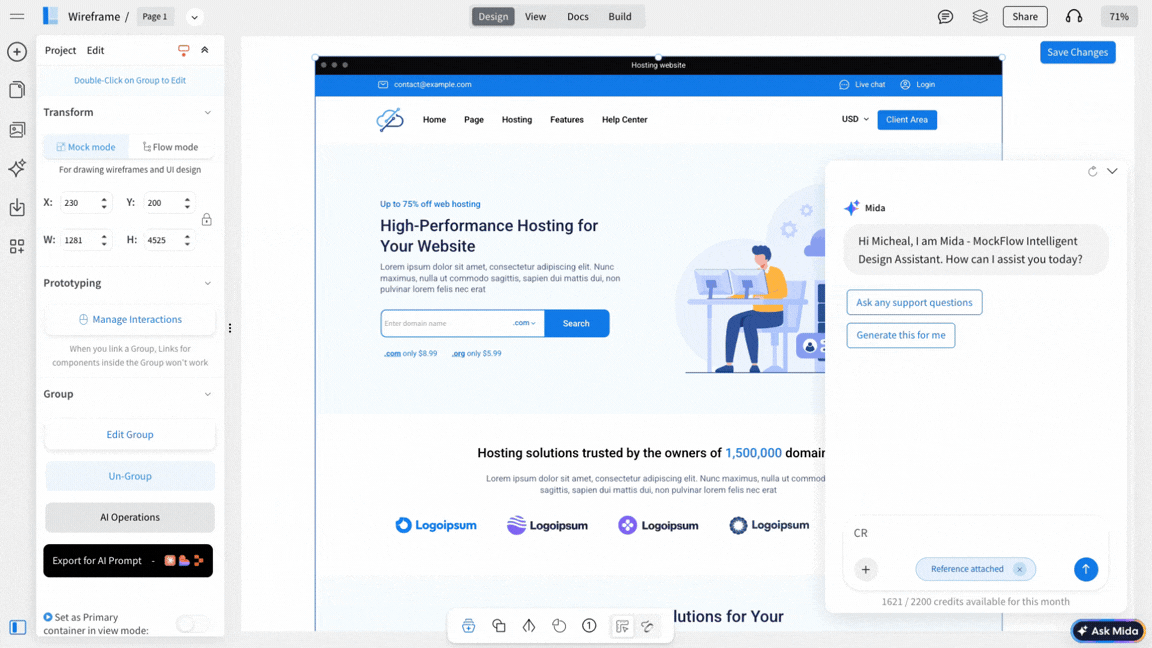Click the send arrow button in Mida chat
The height and width of the screenshot is (648, 1152).
(x=1085, y=569)
